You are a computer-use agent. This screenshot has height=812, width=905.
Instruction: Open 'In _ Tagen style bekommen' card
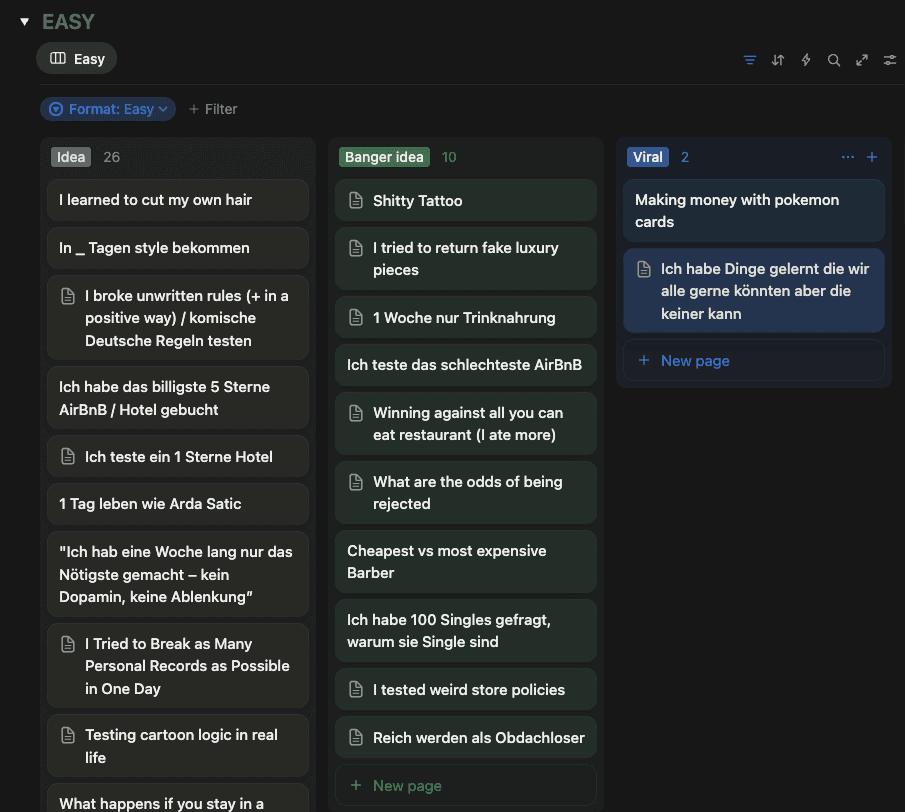(178, 248)
